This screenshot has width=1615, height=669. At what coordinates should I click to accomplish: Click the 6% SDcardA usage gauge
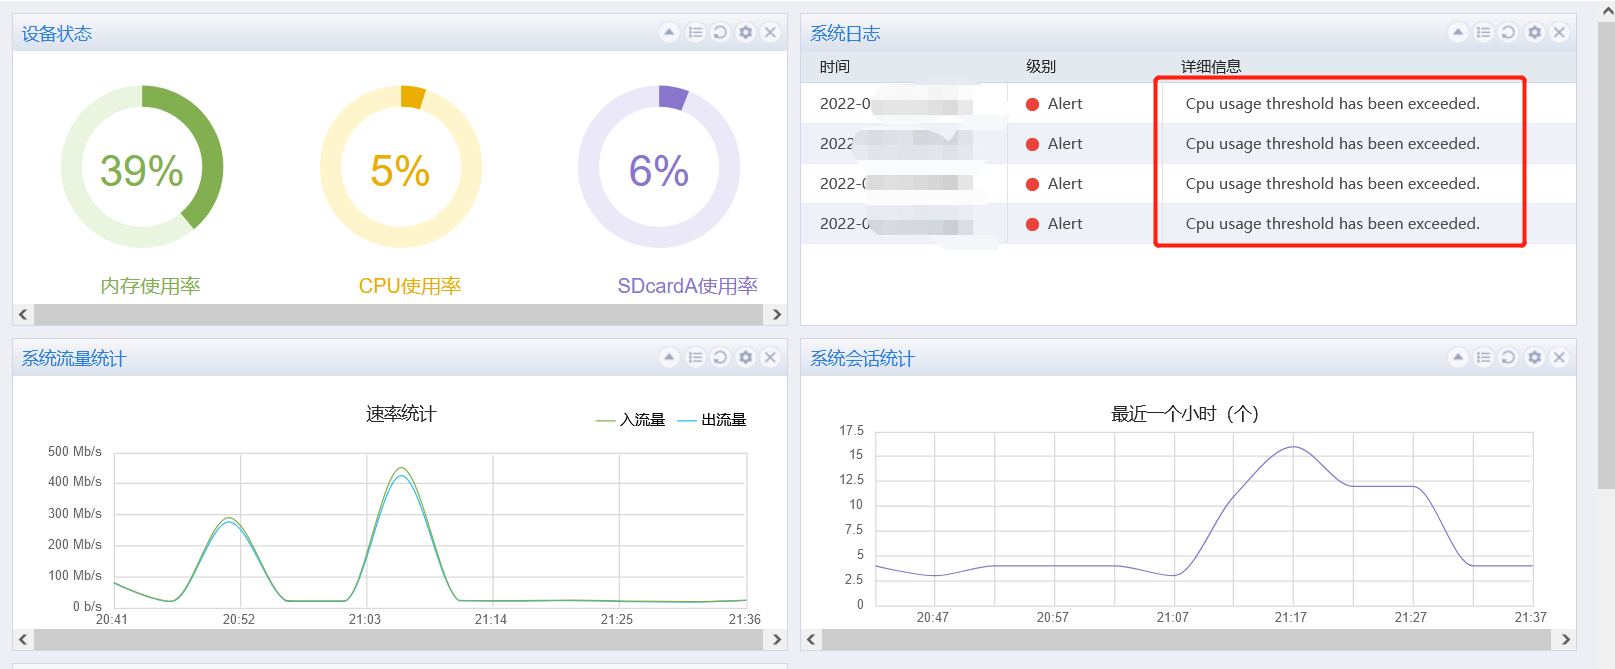659,167
